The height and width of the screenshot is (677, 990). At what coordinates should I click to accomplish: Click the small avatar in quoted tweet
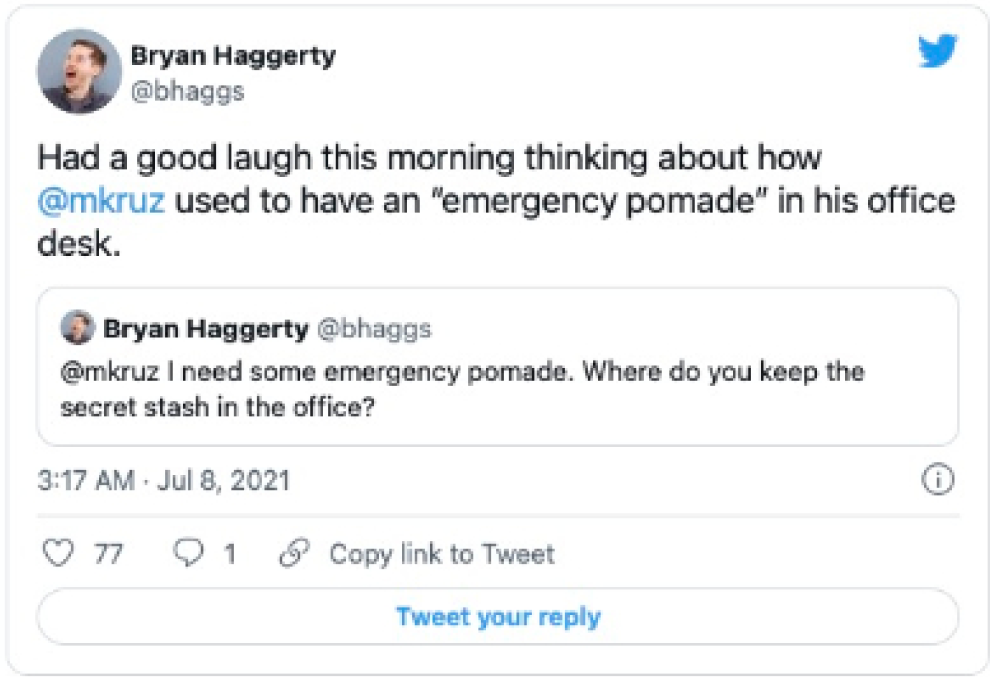77,328
